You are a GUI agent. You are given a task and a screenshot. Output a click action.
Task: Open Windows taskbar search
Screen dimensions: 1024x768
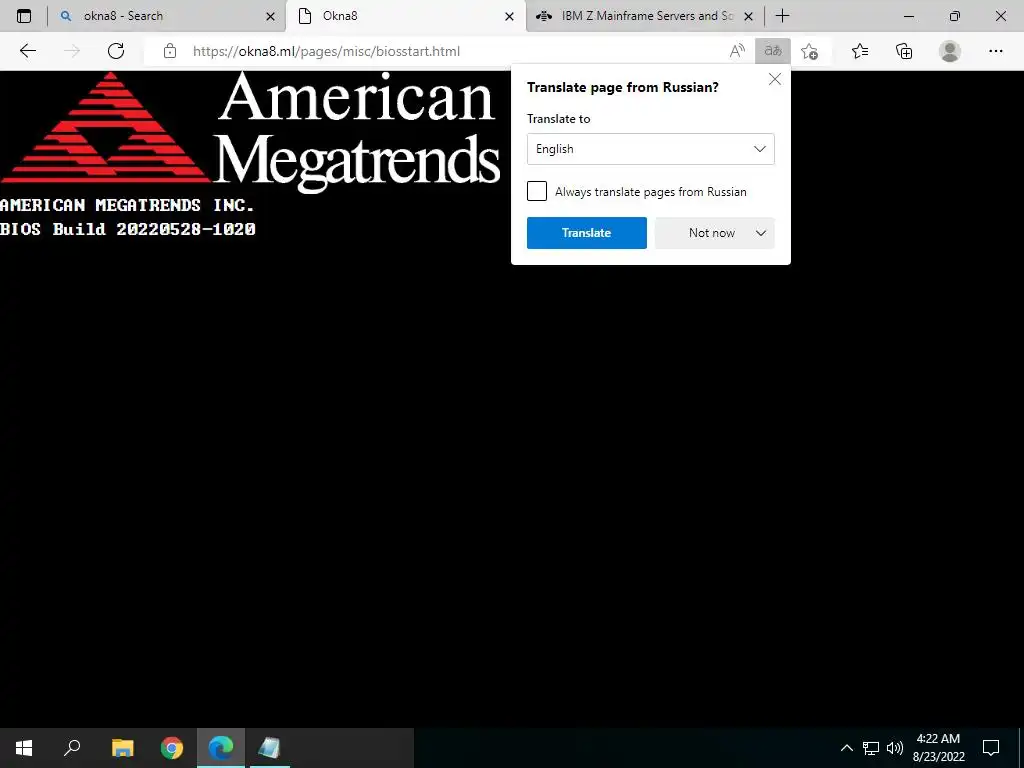pyautogui.click(x=72, y=748)
